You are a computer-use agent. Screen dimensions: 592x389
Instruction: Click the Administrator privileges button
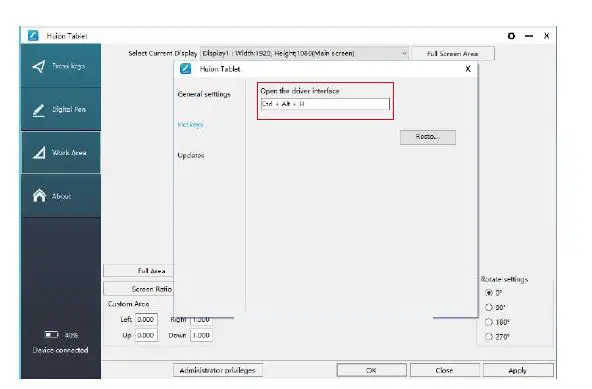point(218,370)
